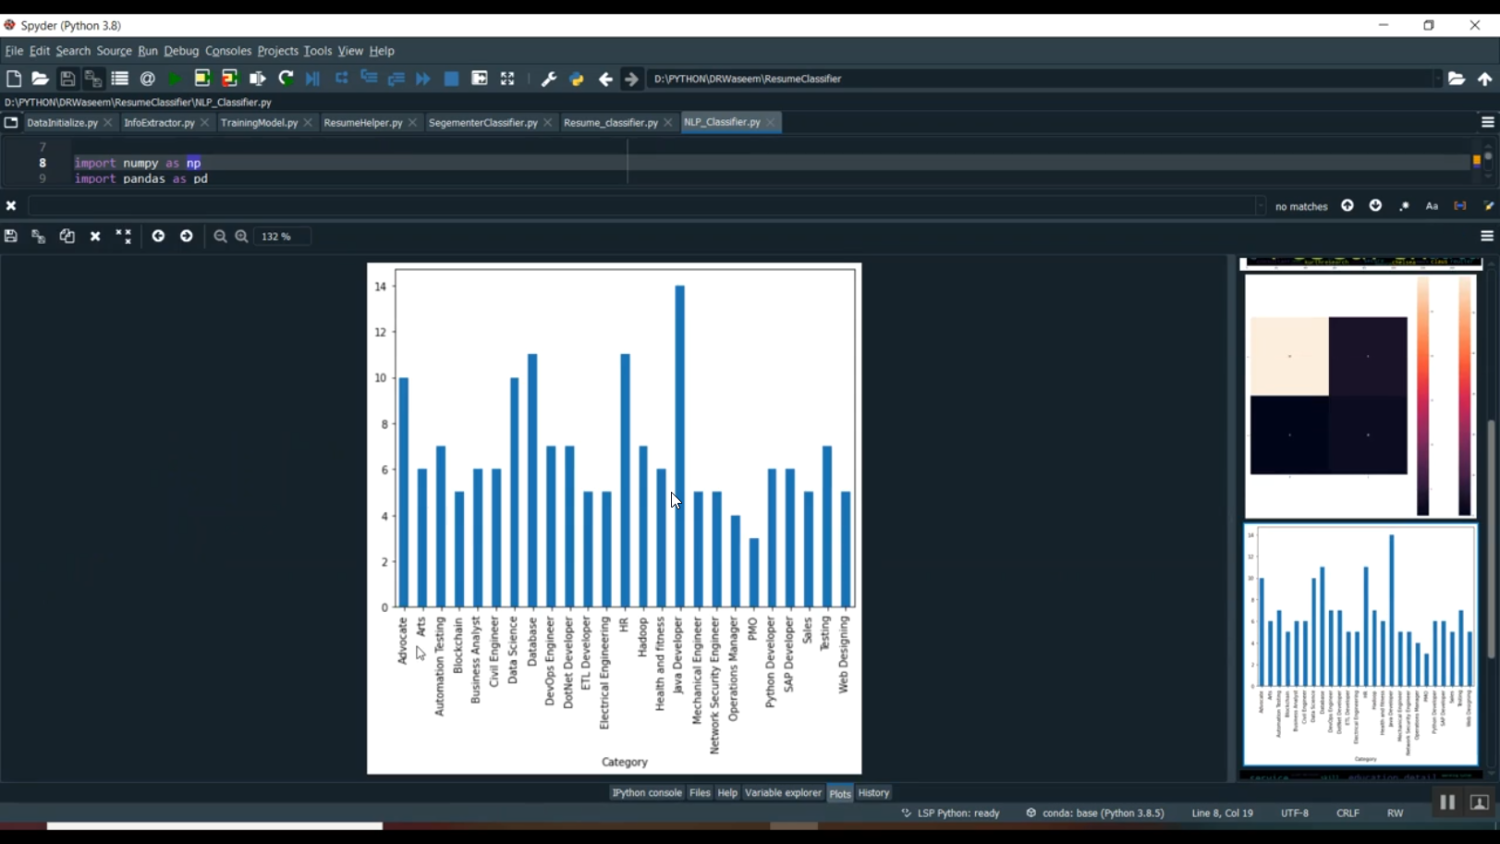
Task: Remove all plots from the pane
Action: 123,236
